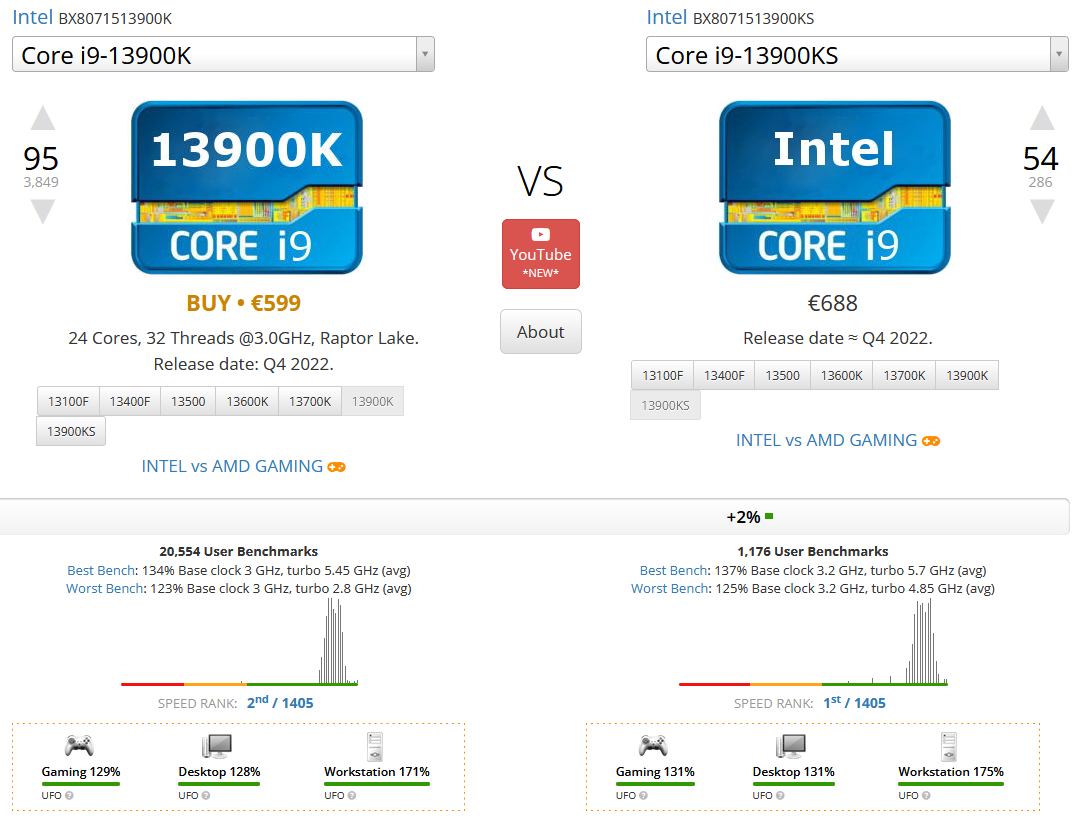
Task: Select 13900K tab under the 13900KS
Action: click(x=967, y=375)
